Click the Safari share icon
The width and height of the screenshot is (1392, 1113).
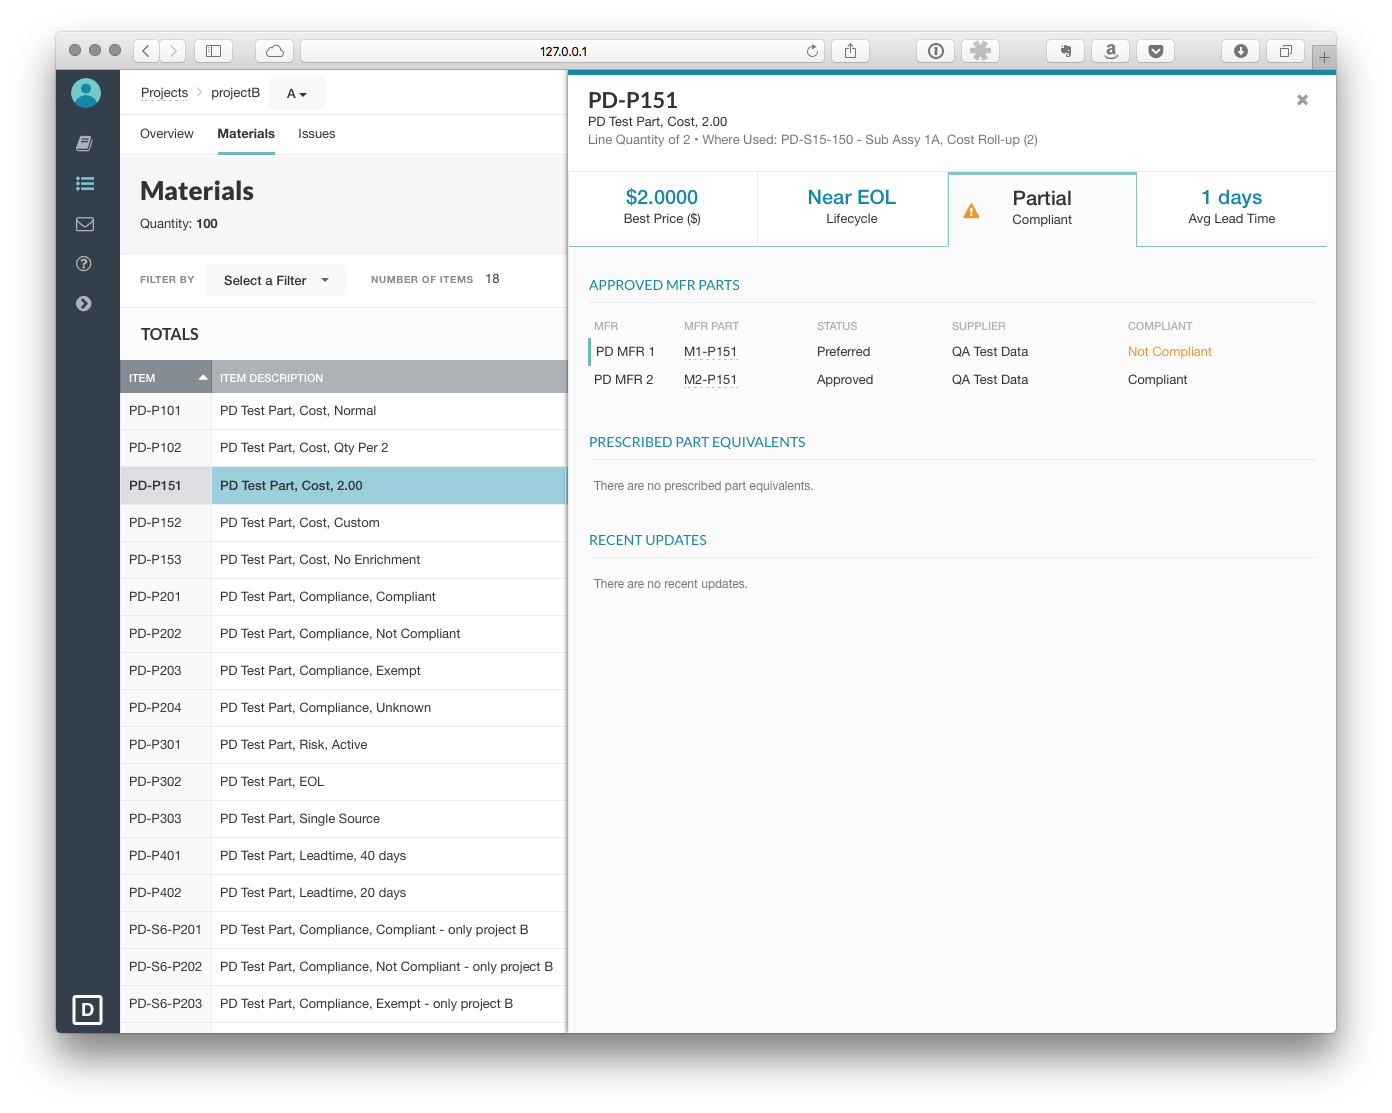(x=850, y=51)
